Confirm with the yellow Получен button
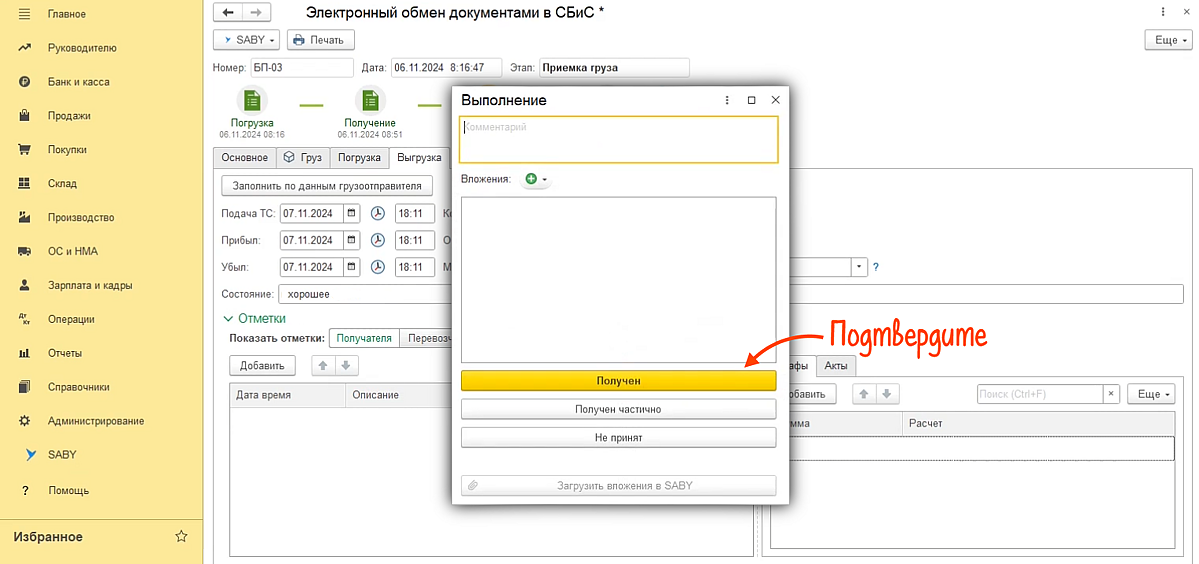Viewport: 1199px width, 564px height. click(618, 381)
